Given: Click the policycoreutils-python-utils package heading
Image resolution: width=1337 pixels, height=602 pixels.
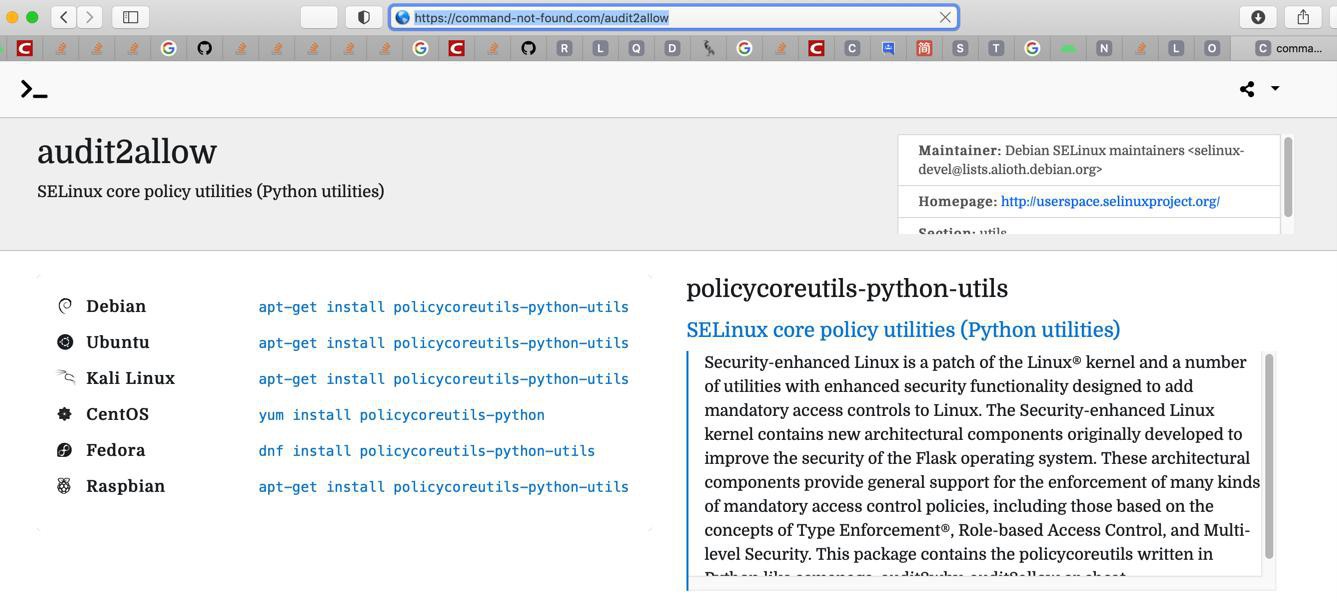Looking at the screenshot, I should 847,289.
